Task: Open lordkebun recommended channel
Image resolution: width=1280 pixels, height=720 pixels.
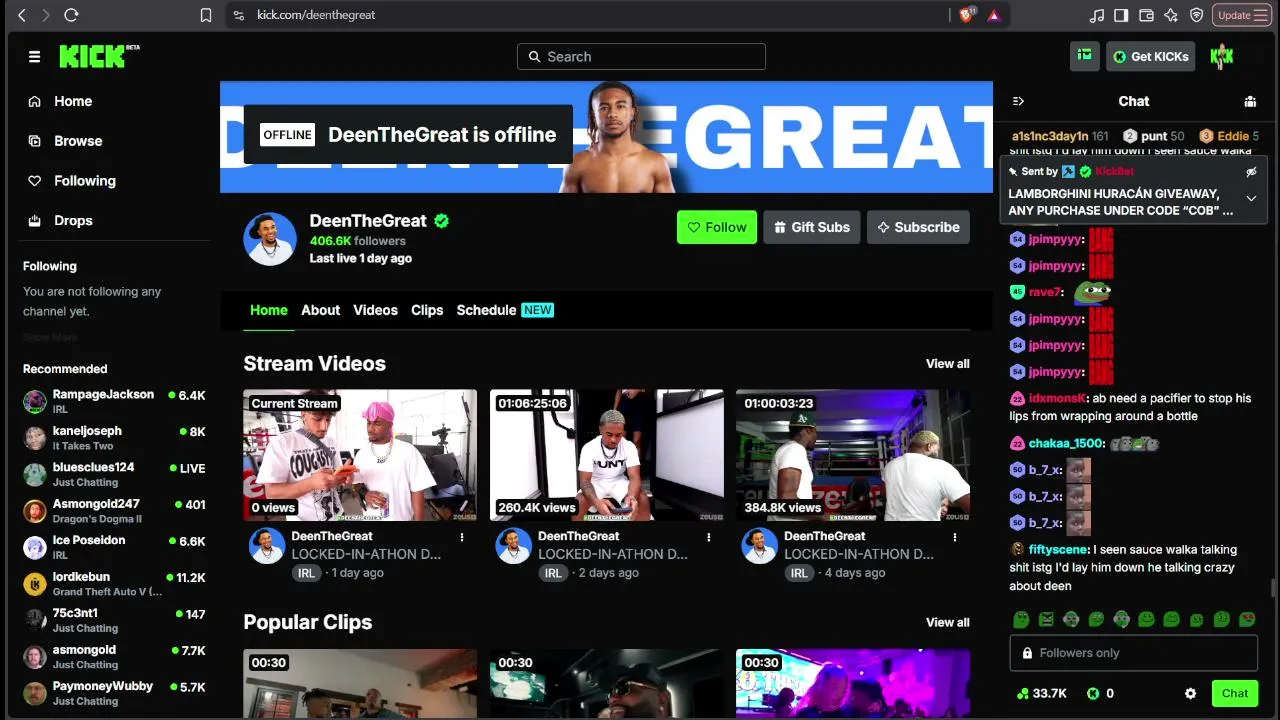Action: tap(114, 584)
